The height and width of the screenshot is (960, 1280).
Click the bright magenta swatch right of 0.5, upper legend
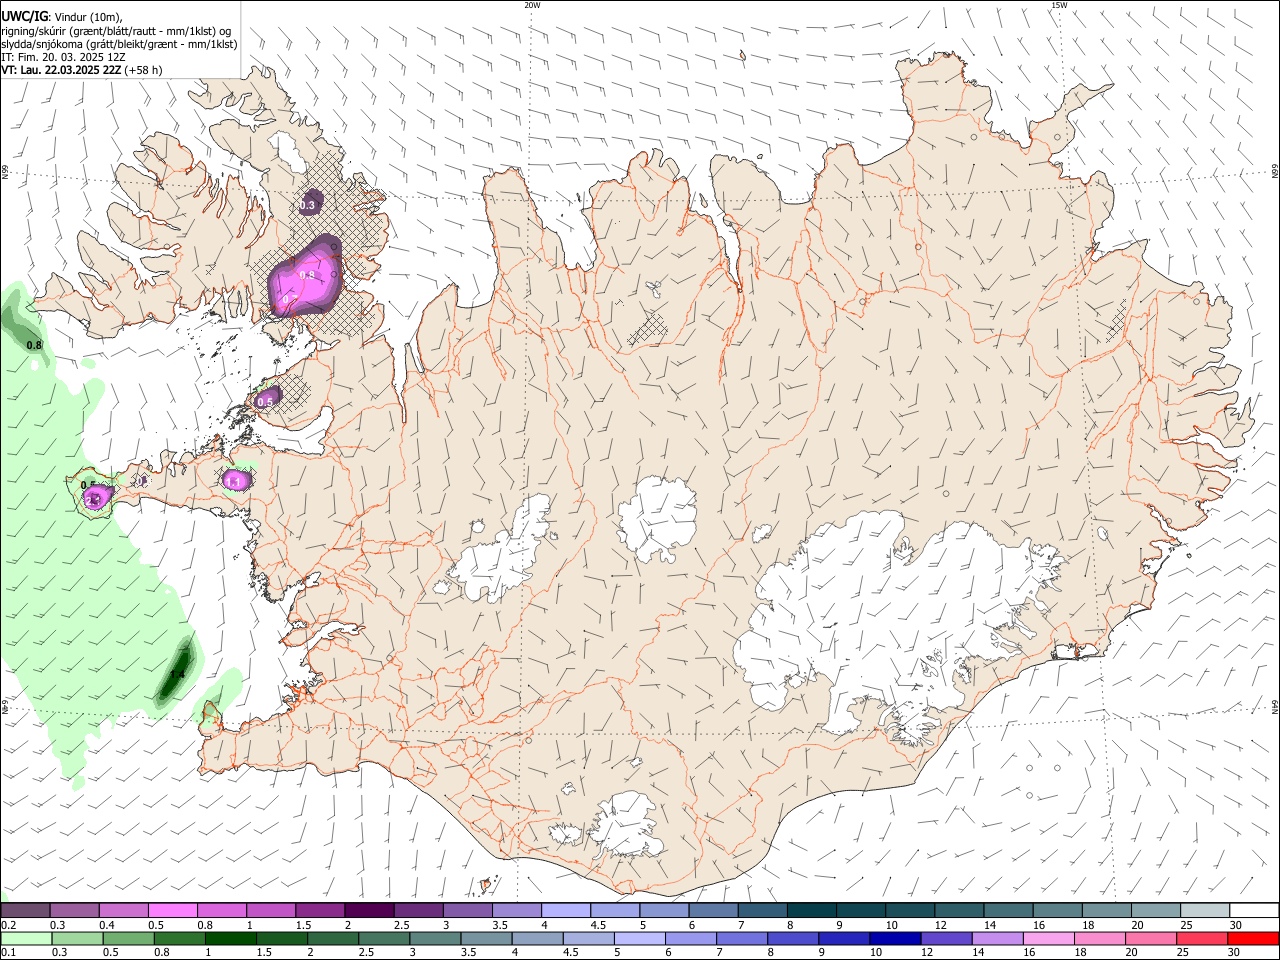point(172,911)
